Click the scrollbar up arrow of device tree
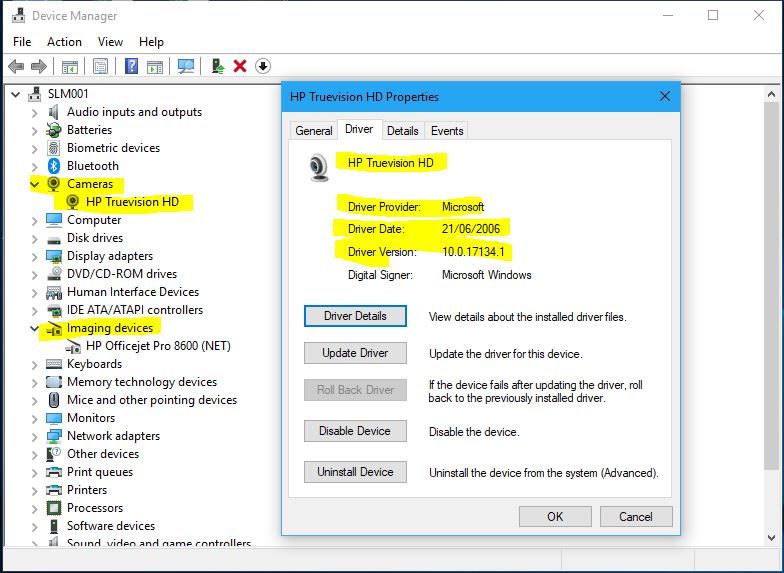Viewport: 784px width, 573px height. 771,94
